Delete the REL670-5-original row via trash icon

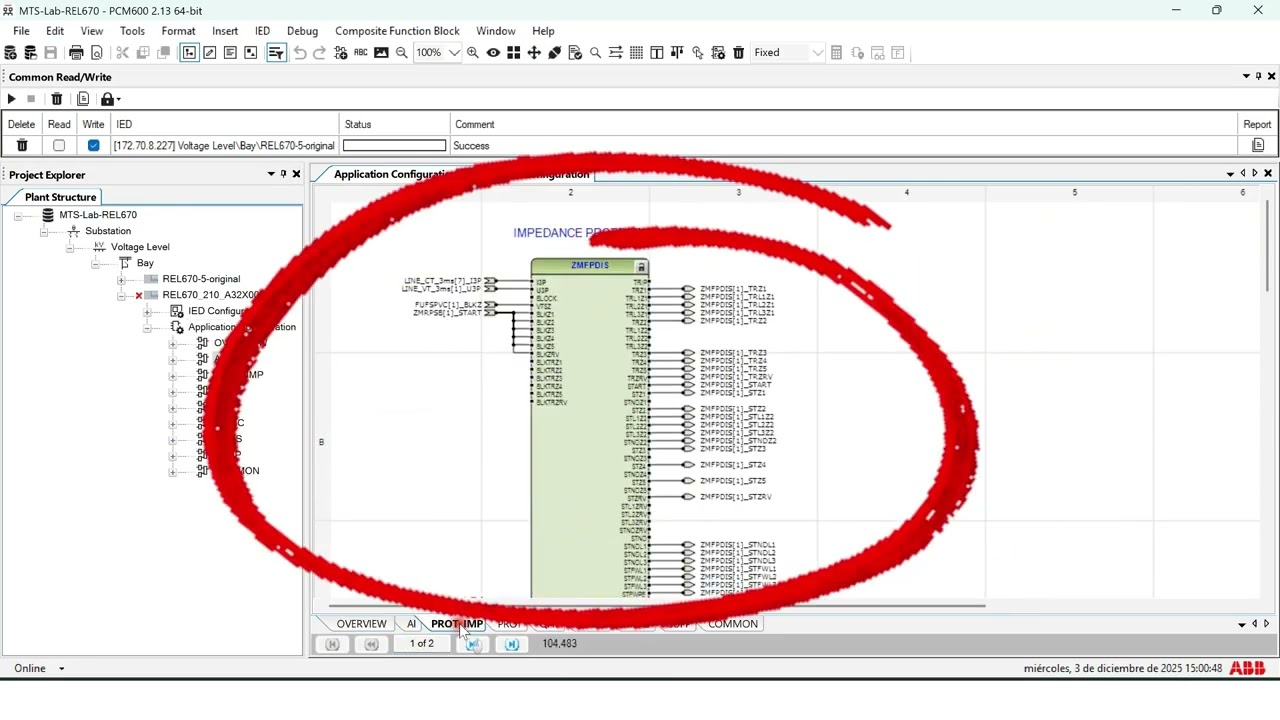point(22,146)
